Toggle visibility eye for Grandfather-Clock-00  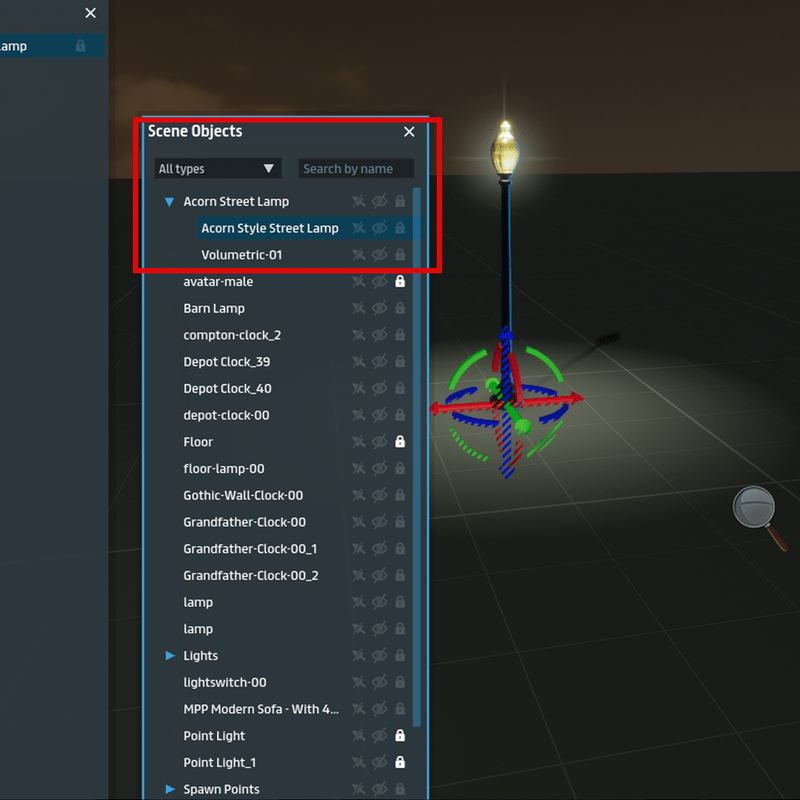coord(379,522)
